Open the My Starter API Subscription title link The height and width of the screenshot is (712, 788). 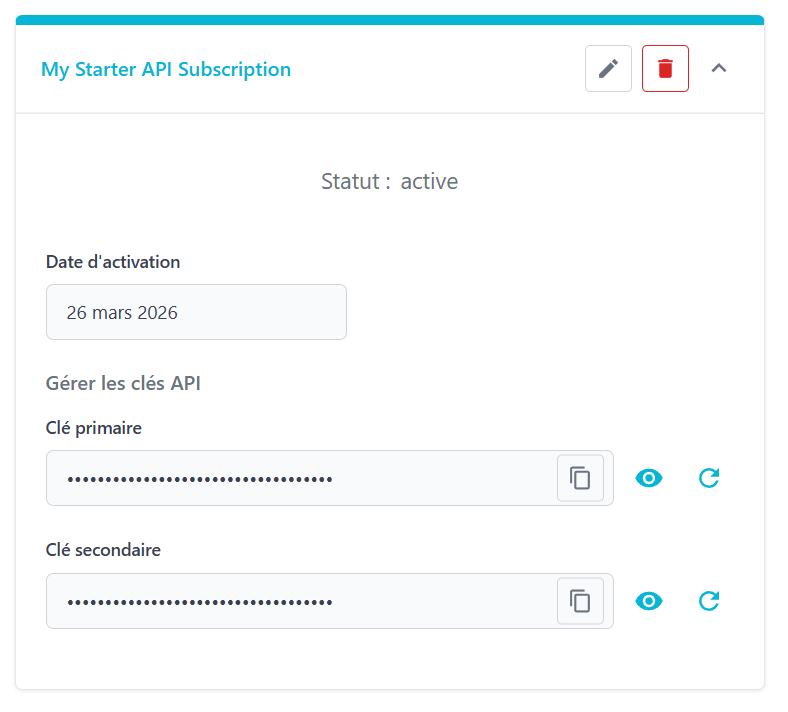pos(167,70)
